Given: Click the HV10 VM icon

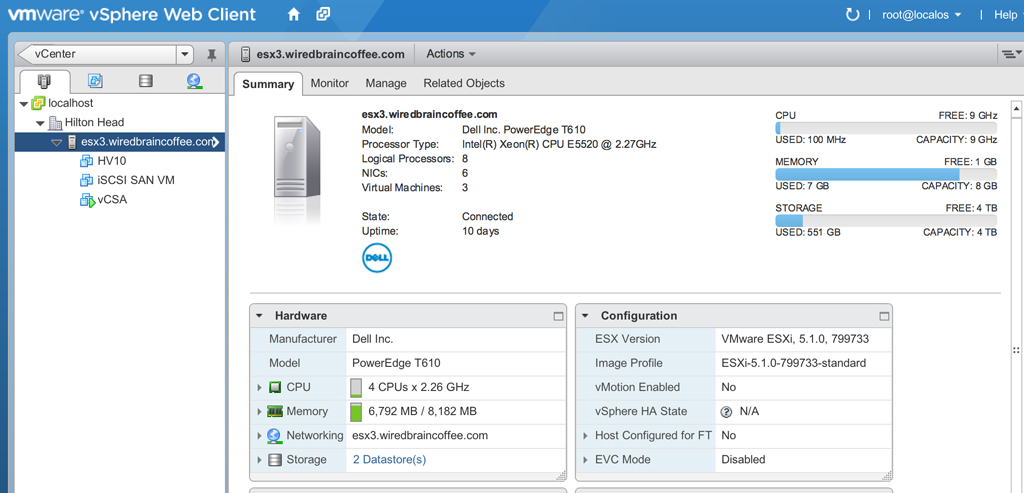Looking at the screenshot, I should [x=87, y=161].
